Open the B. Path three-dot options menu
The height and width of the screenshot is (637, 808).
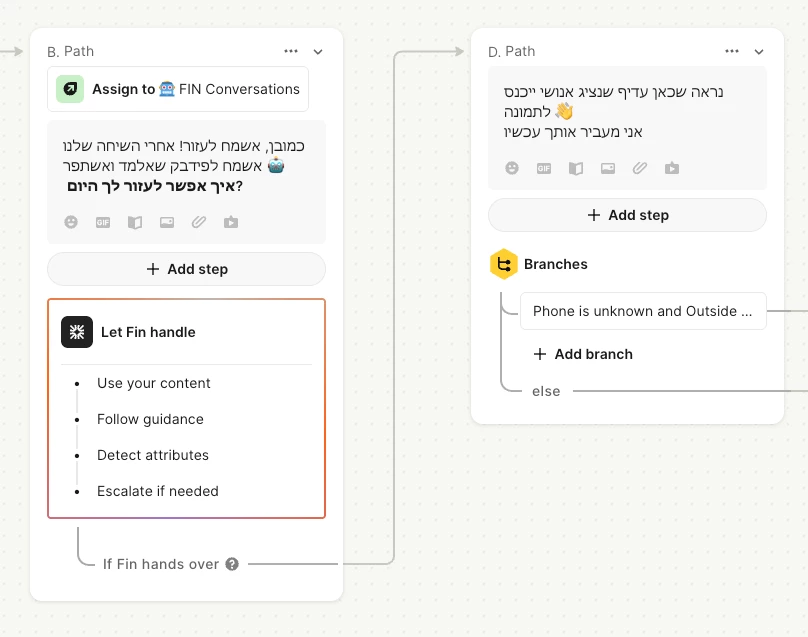coord(291,51)
